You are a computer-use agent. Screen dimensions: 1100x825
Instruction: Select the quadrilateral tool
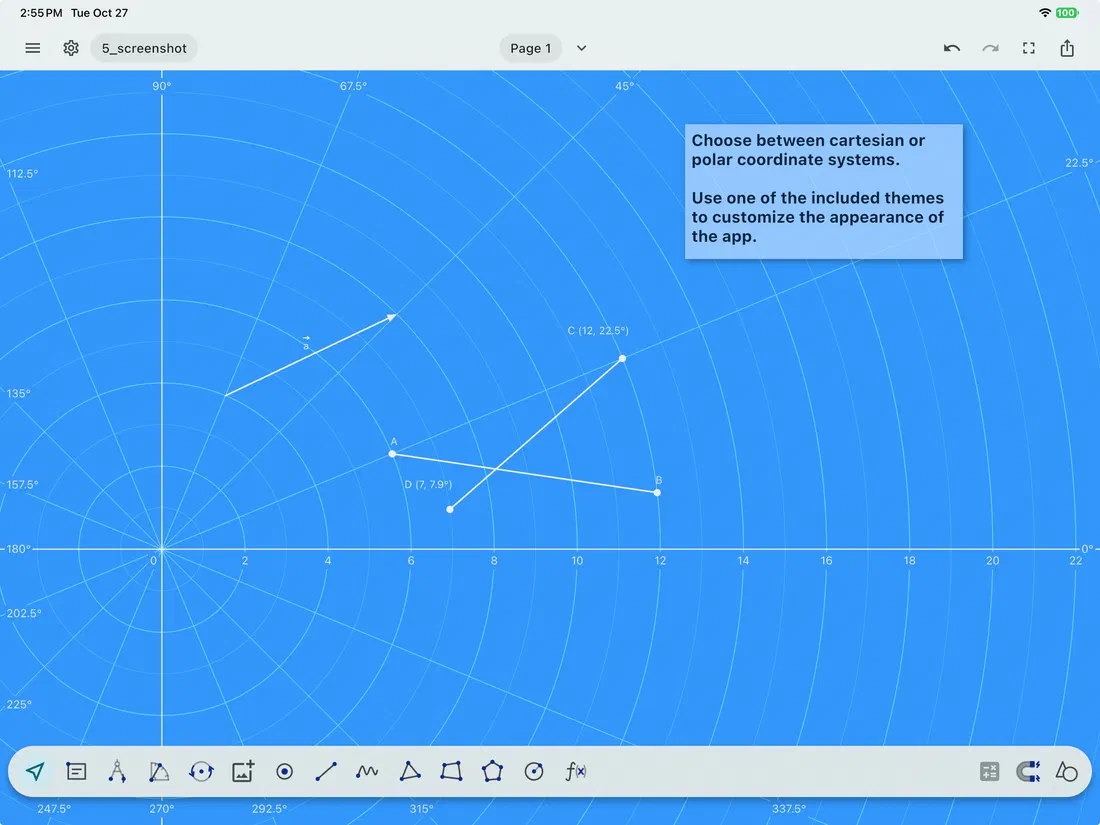point(451,772)
